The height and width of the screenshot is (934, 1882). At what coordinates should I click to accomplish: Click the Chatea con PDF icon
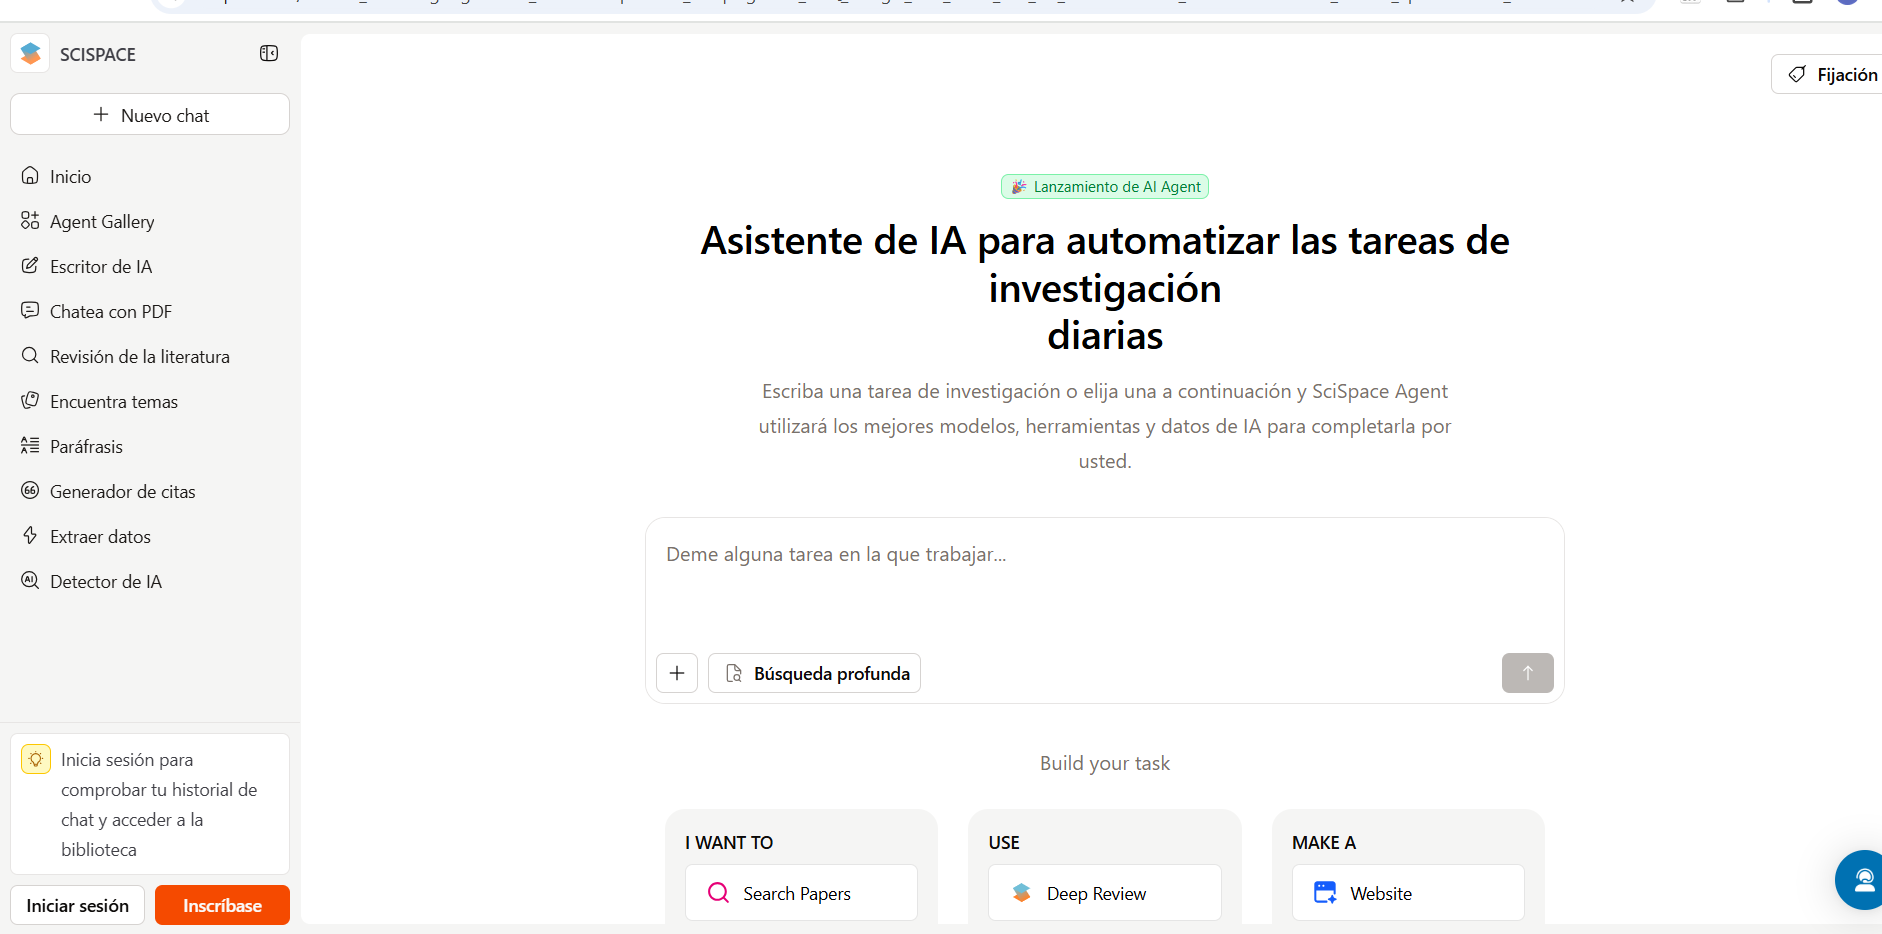pos(30,311)
